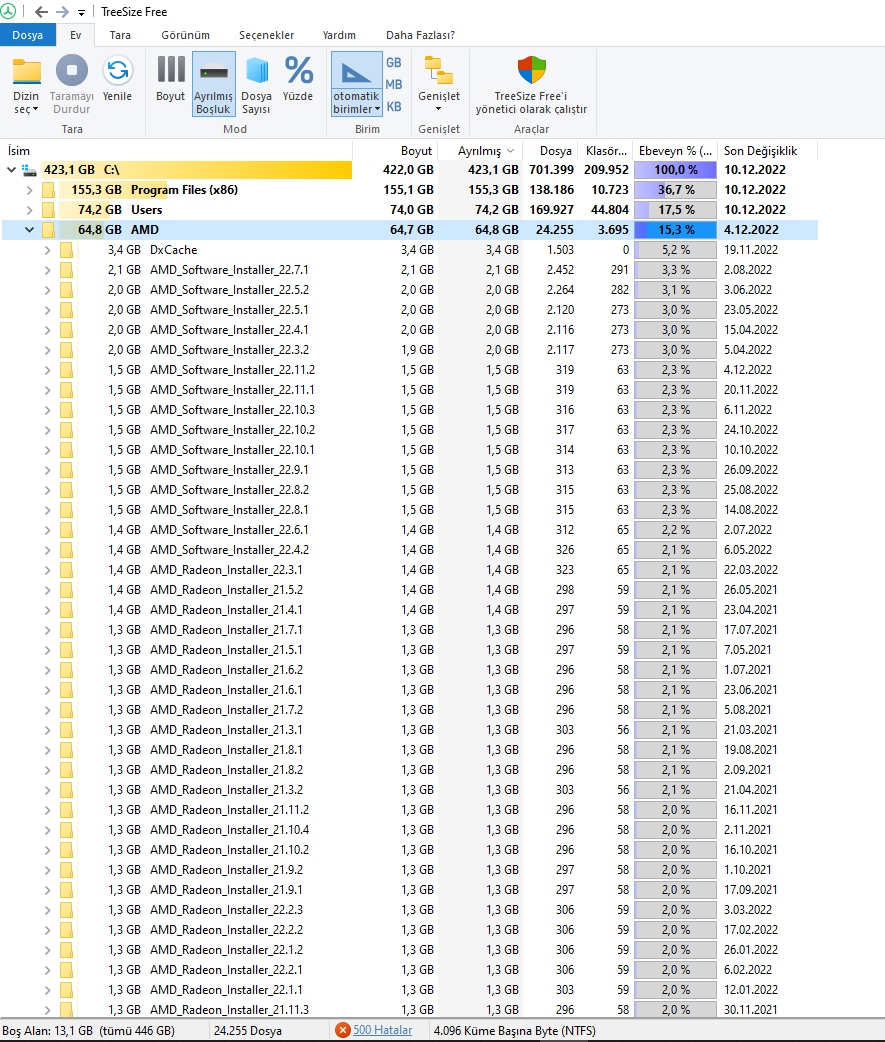Stop scan with Taramayı Durdur

click(72, 85)
